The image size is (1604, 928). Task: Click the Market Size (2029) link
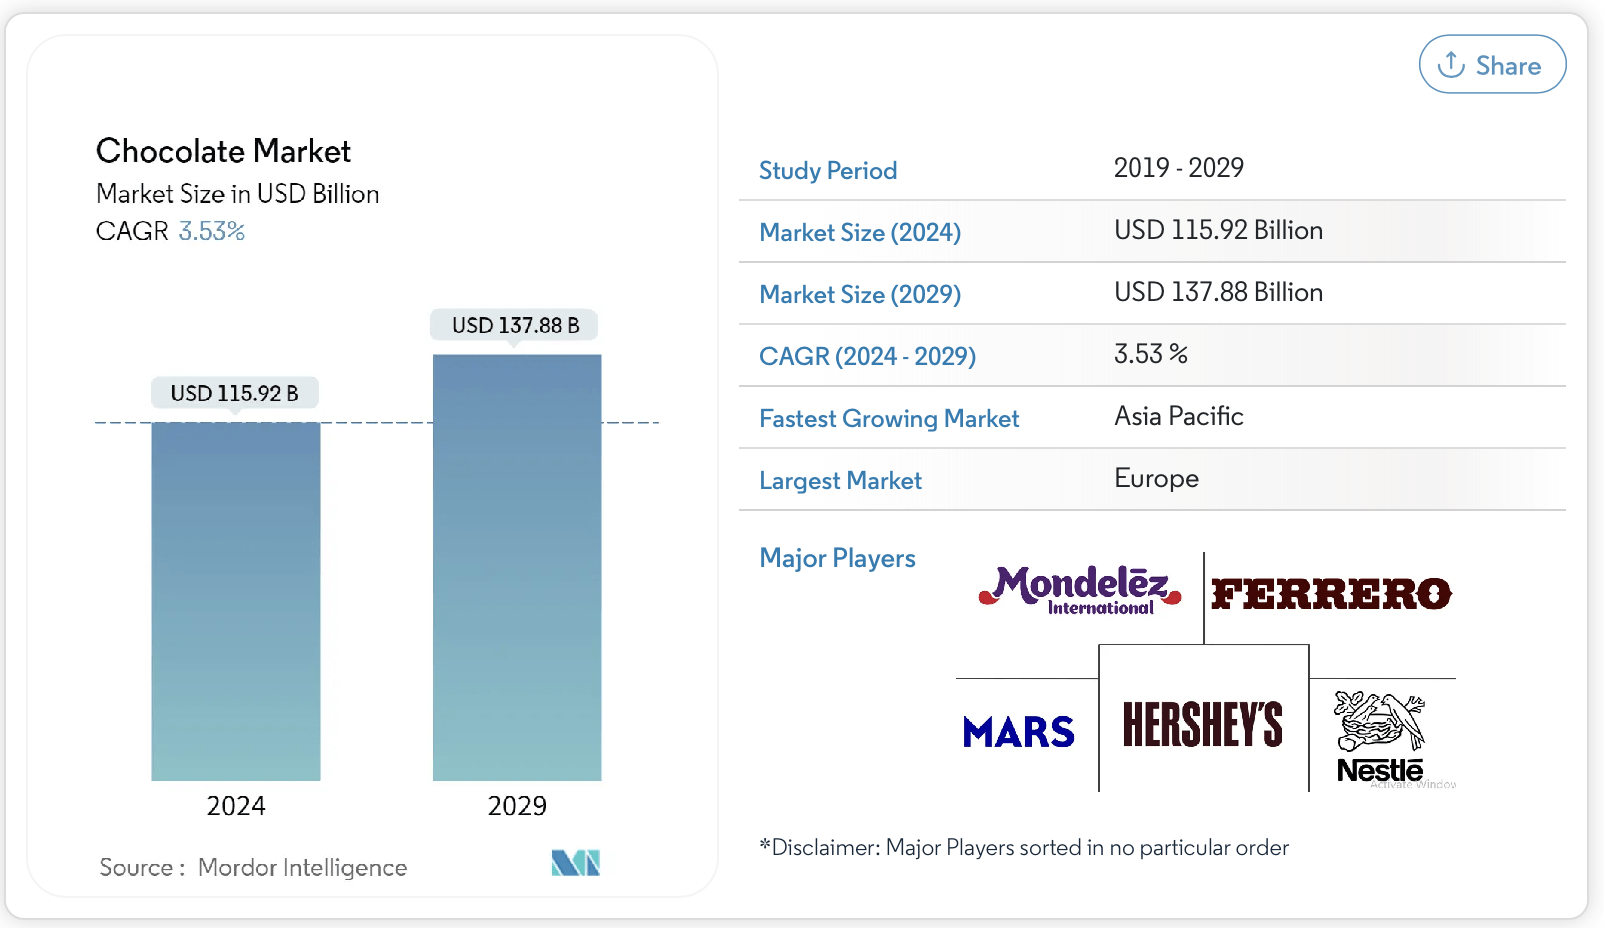860,294
